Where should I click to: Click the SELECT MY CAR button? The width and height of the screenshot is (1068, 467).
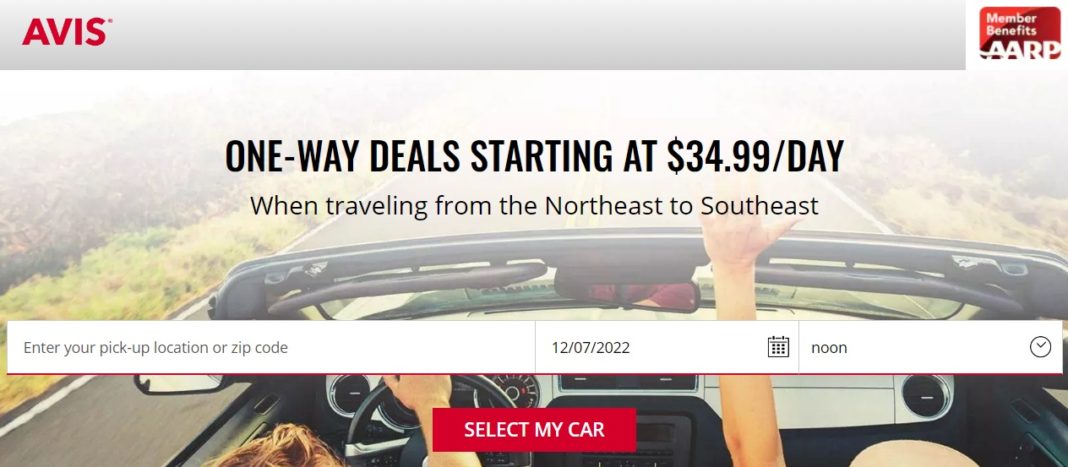pyautogui.click(x=534, y=430)
